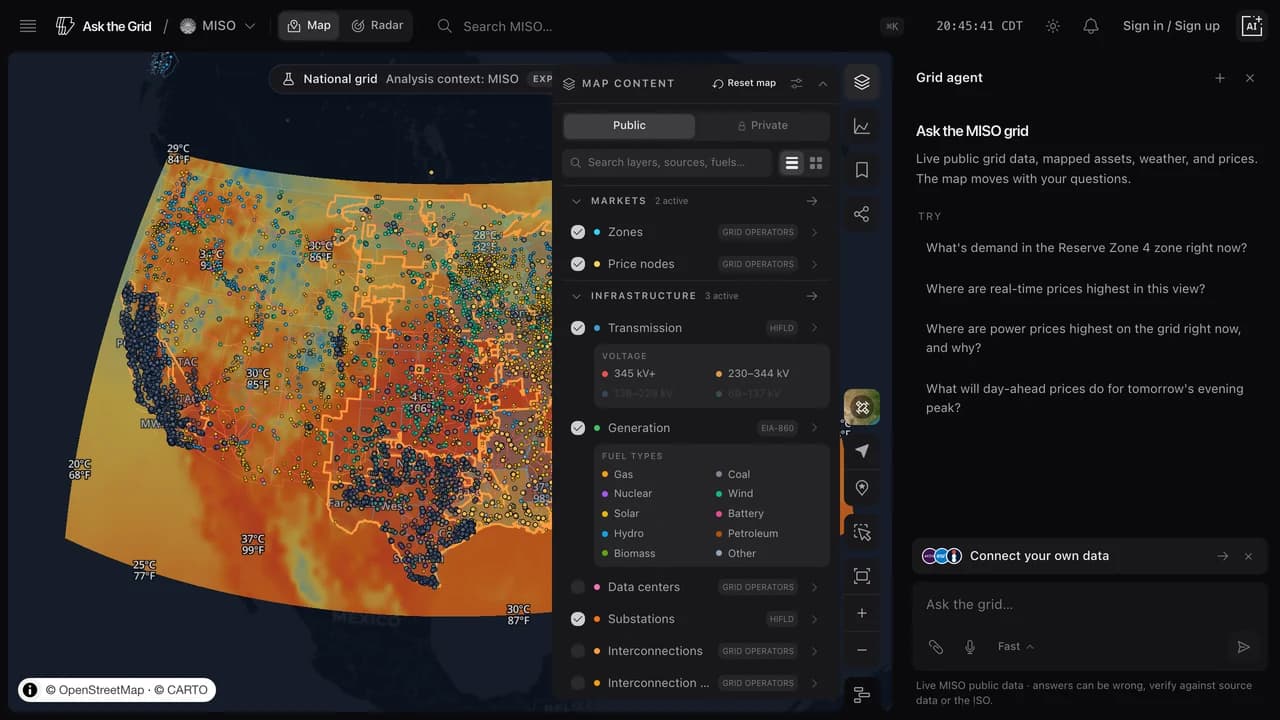Image resolution: width=1280 pixels, height=720 pixels.
Task: Click Sign in / Sign up
Action: click(1171, 26)
